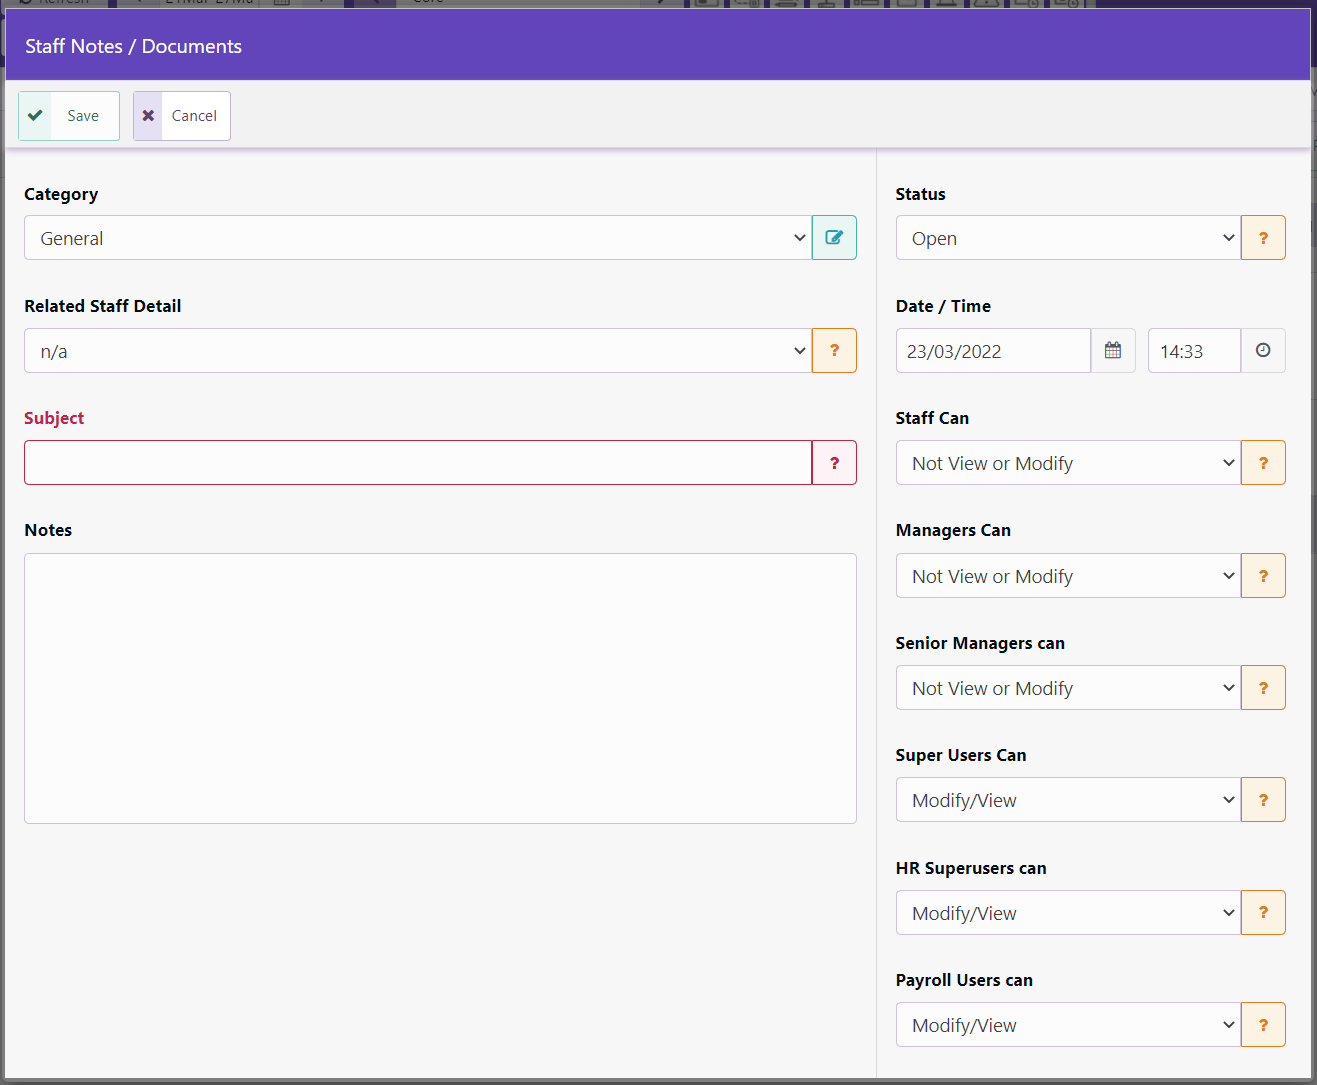Click help icon for Staff Can
Viewport: 1317px width, 1085px height.
click(1263, 463)
